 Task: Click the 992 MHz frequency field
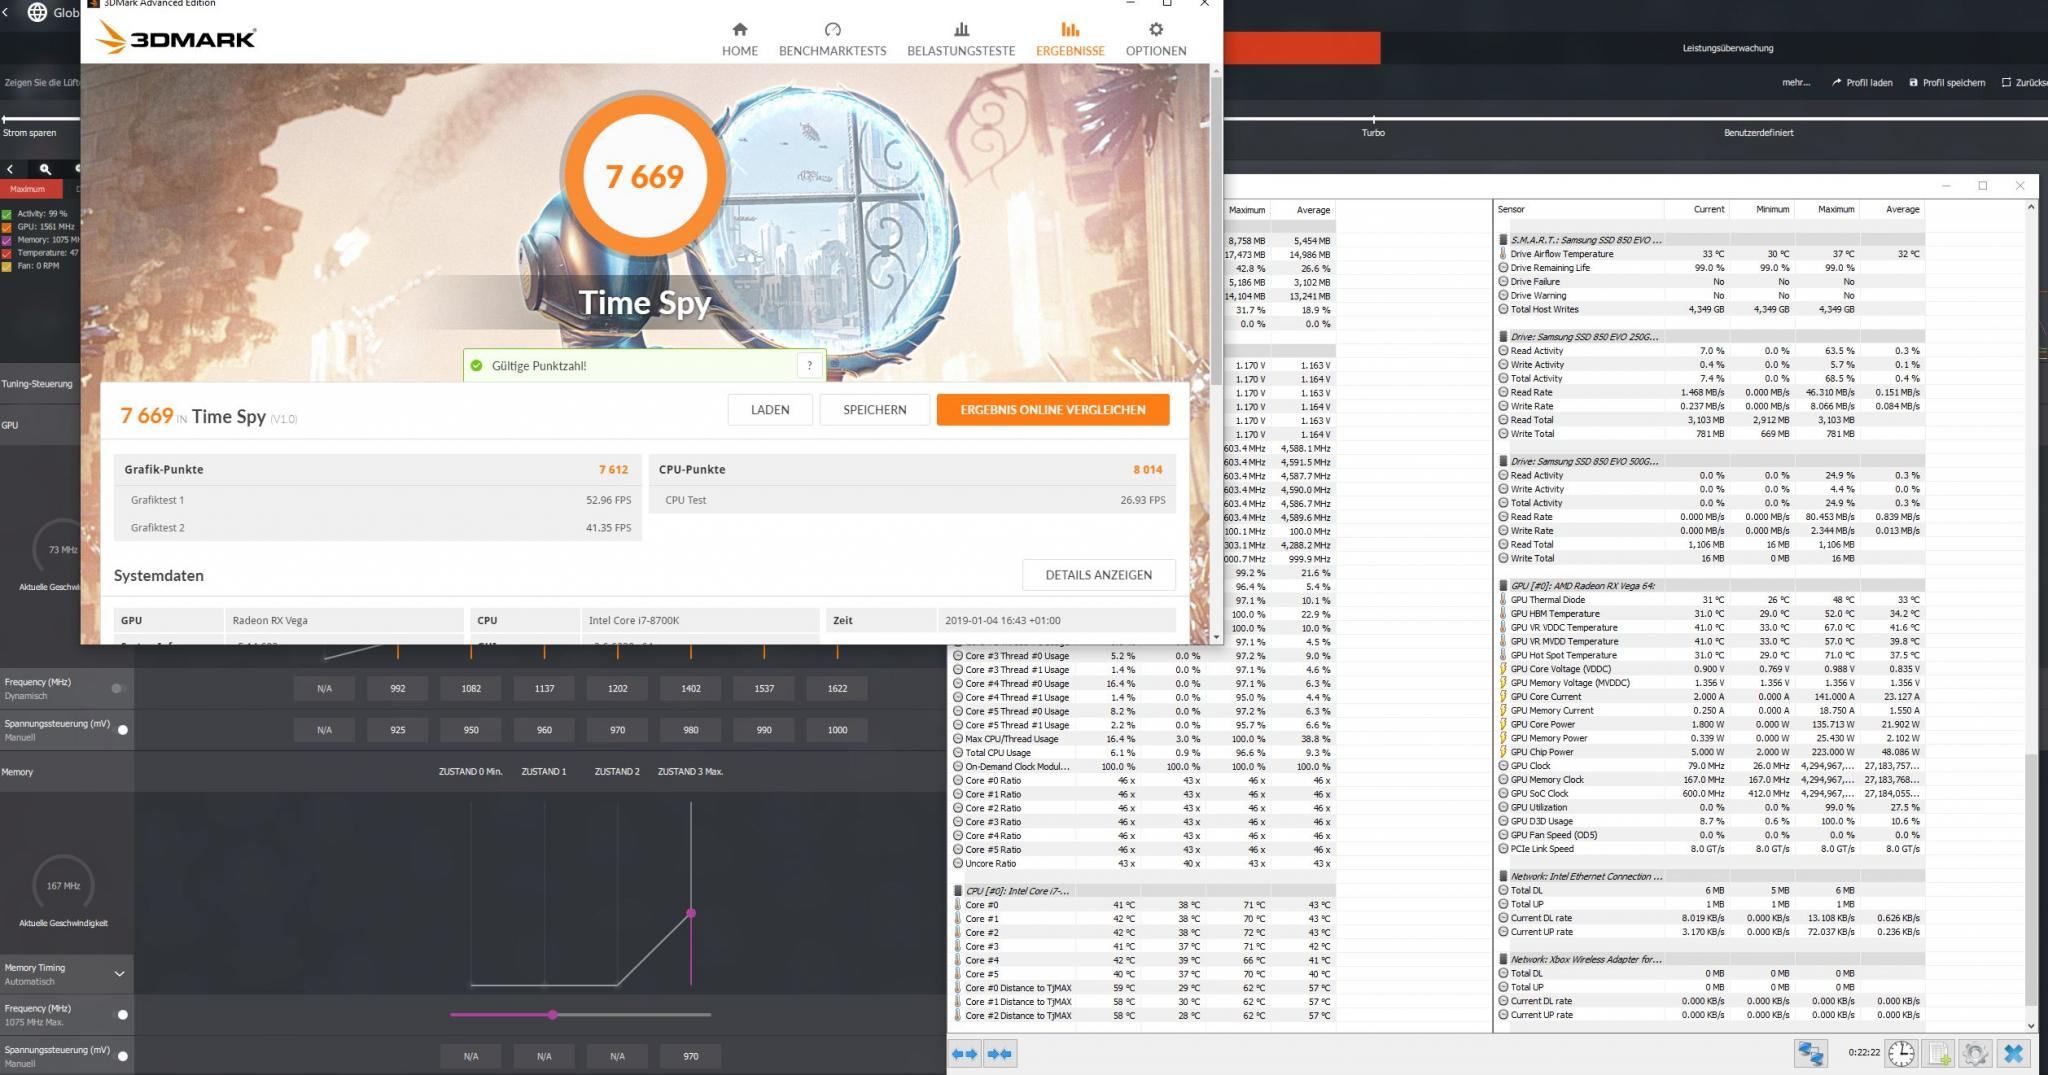point(398,688)
